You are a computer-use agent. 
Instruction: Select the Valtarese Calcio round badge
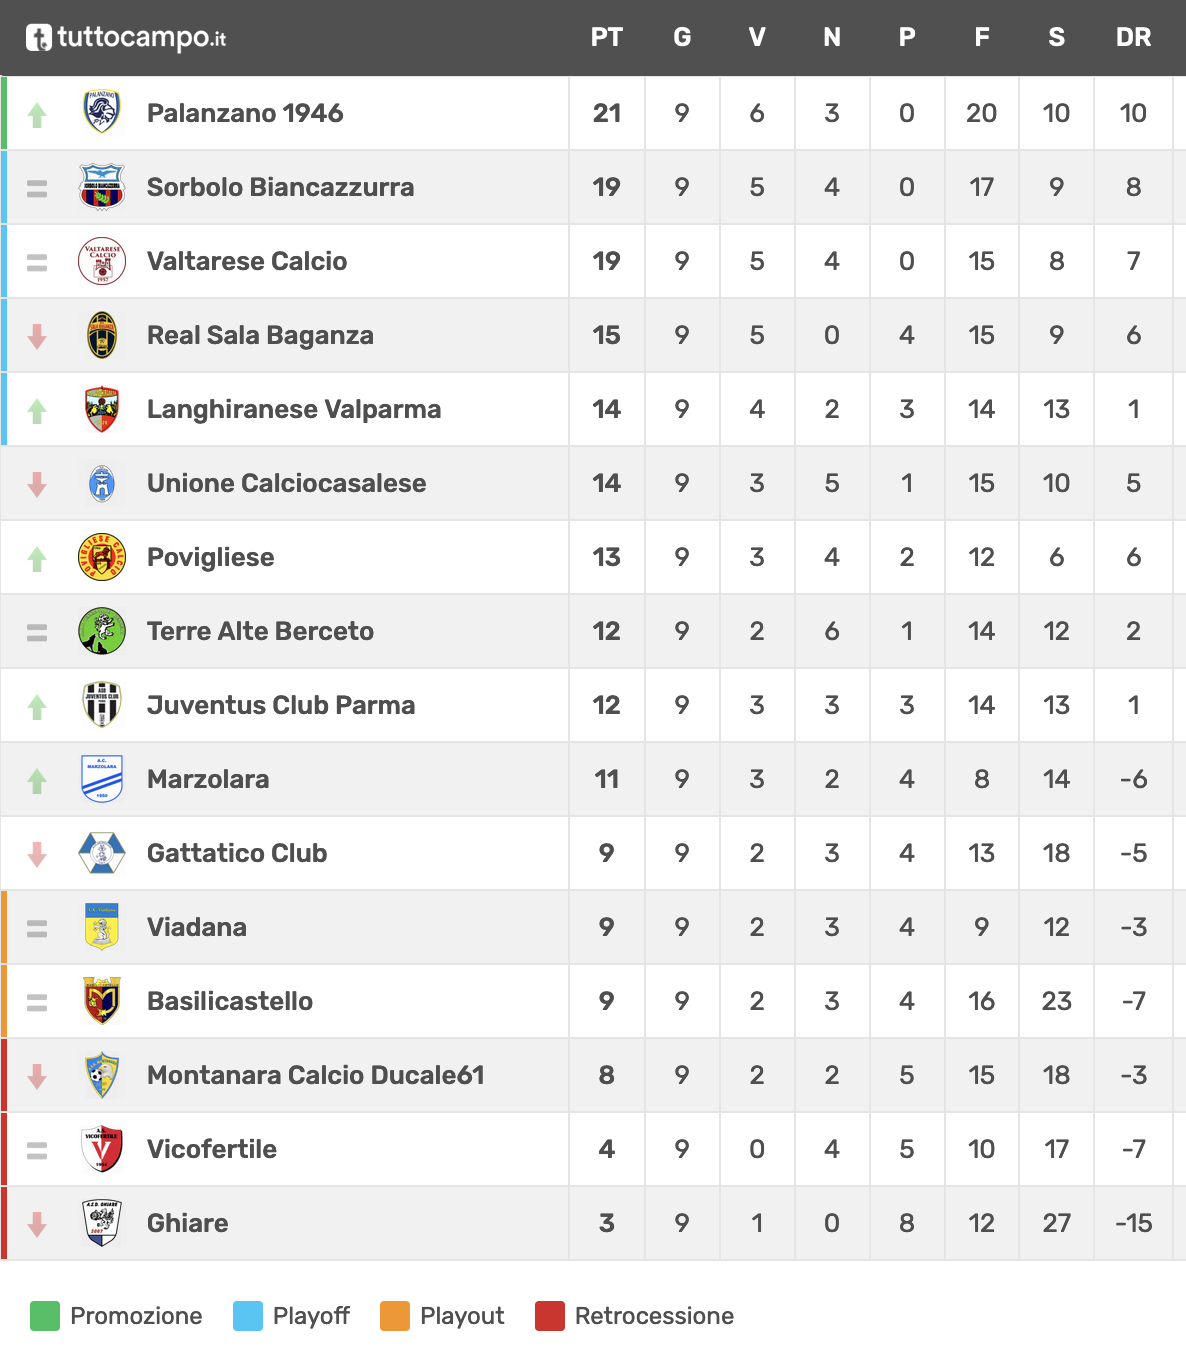[x=102, y=260]
